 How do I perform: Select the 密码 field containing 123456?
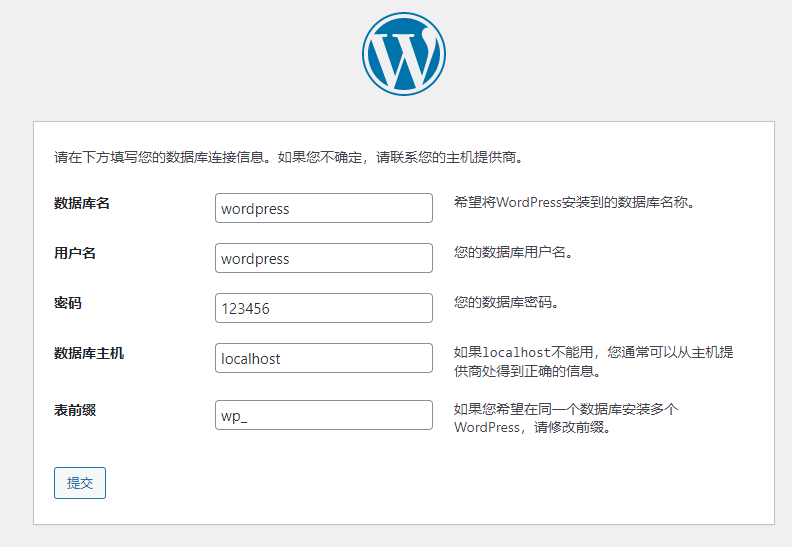pyautogui.click(x=324, y=308)
